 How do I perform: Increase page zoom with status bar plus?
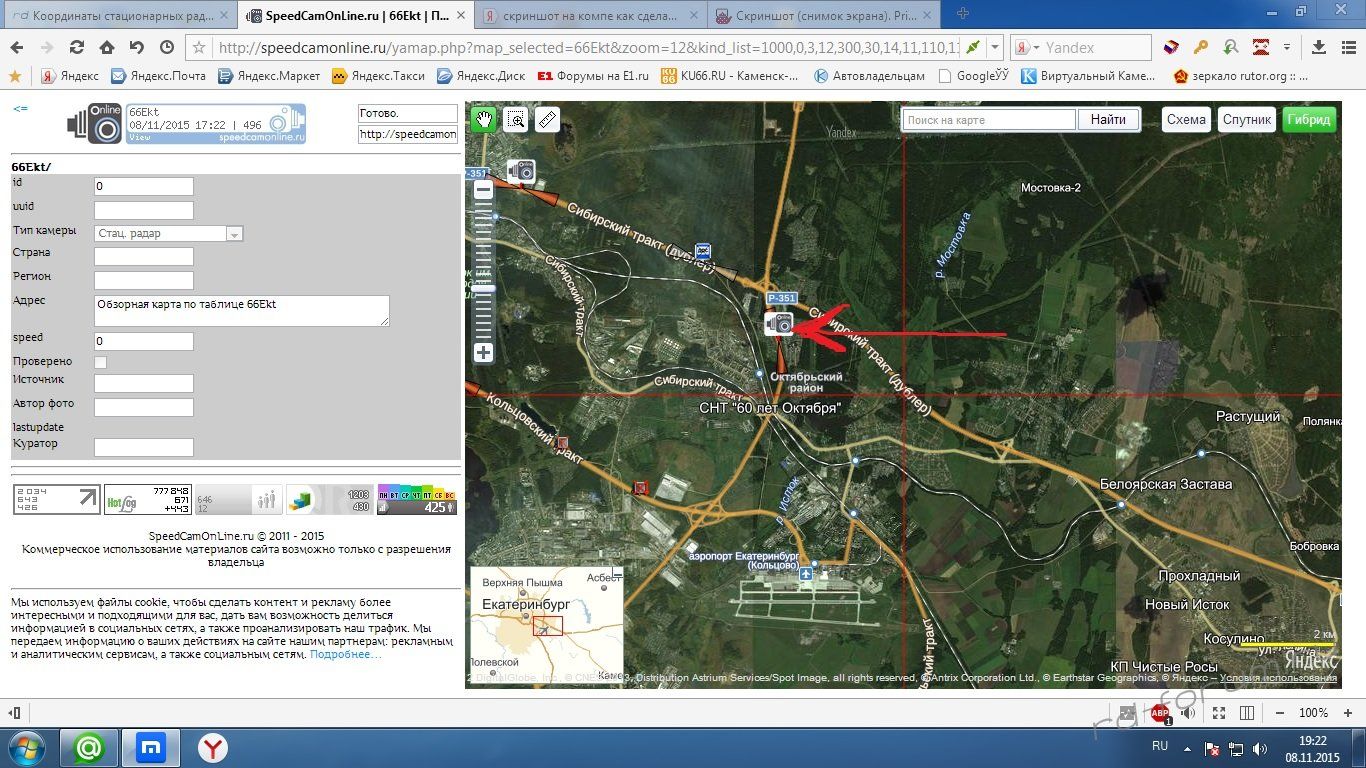click(x=1349, y=713)
